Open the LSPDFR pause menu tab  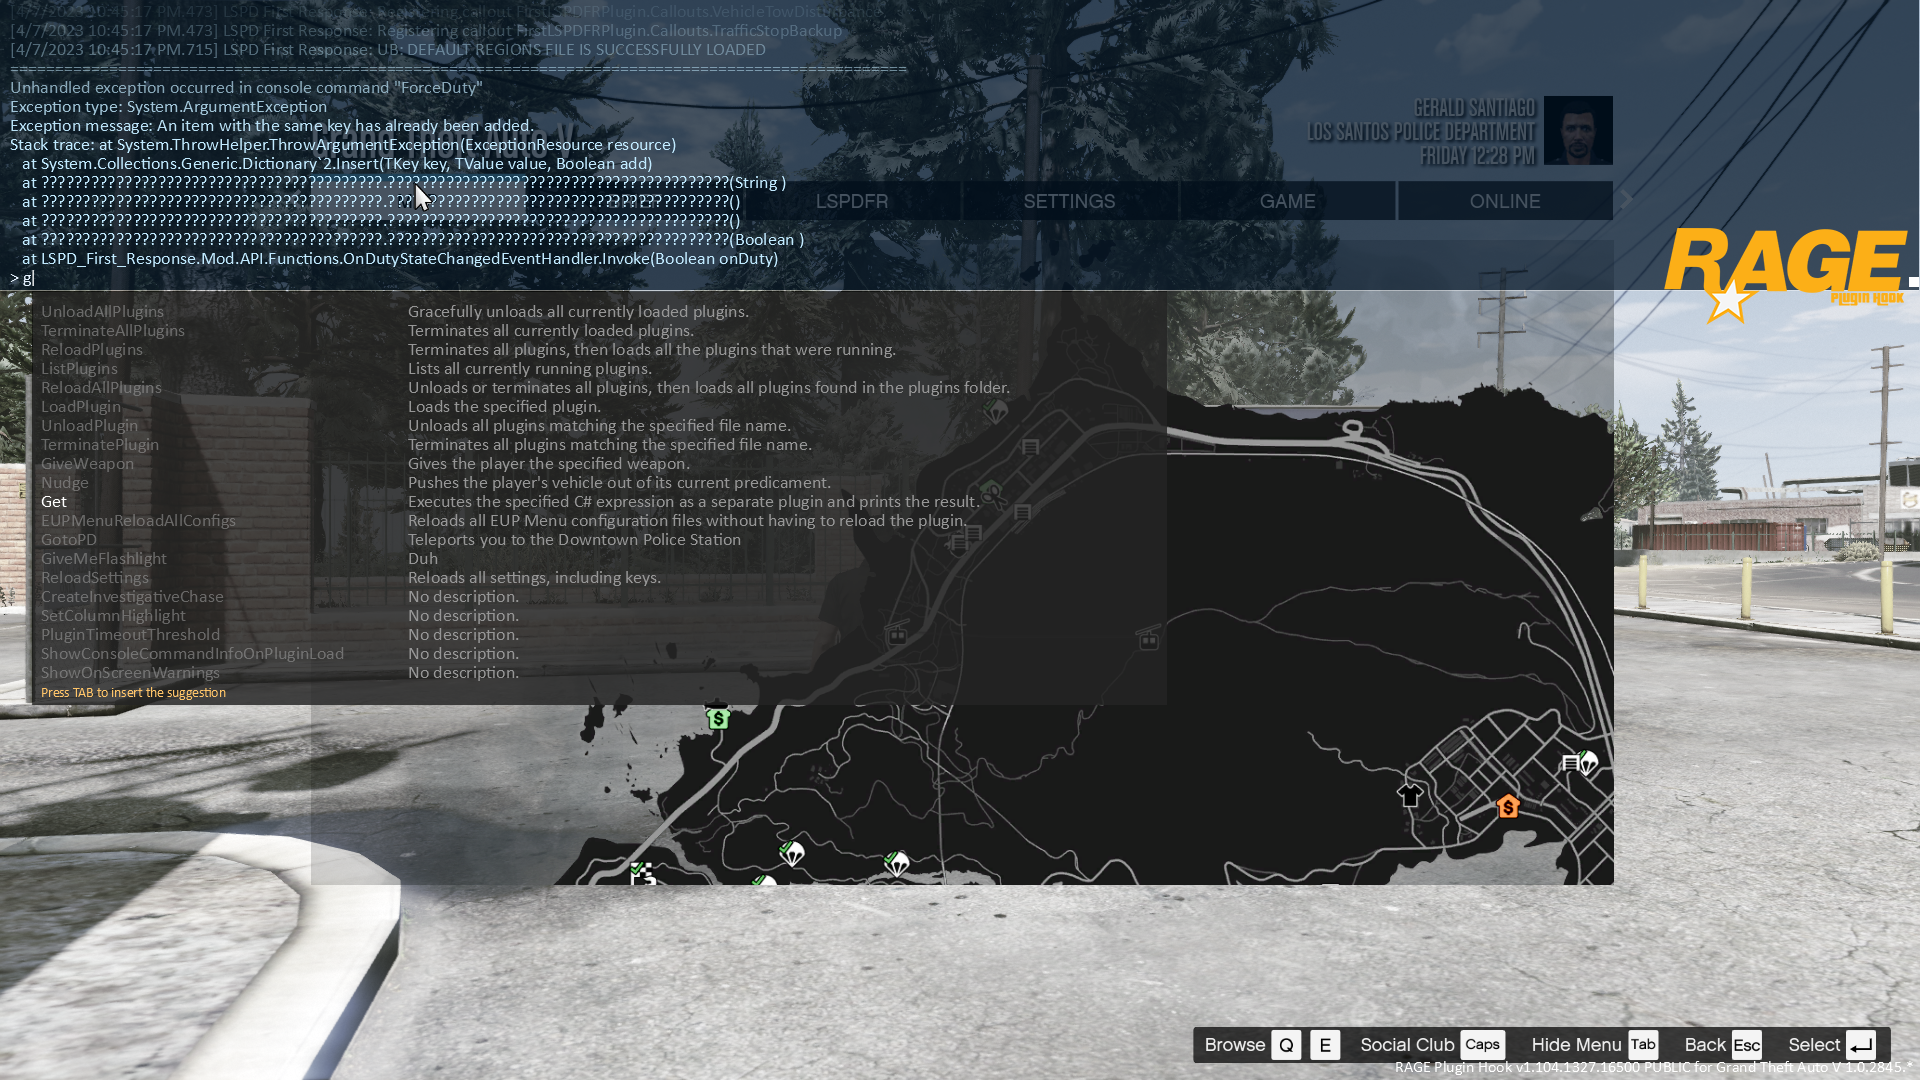pos(851,201)
